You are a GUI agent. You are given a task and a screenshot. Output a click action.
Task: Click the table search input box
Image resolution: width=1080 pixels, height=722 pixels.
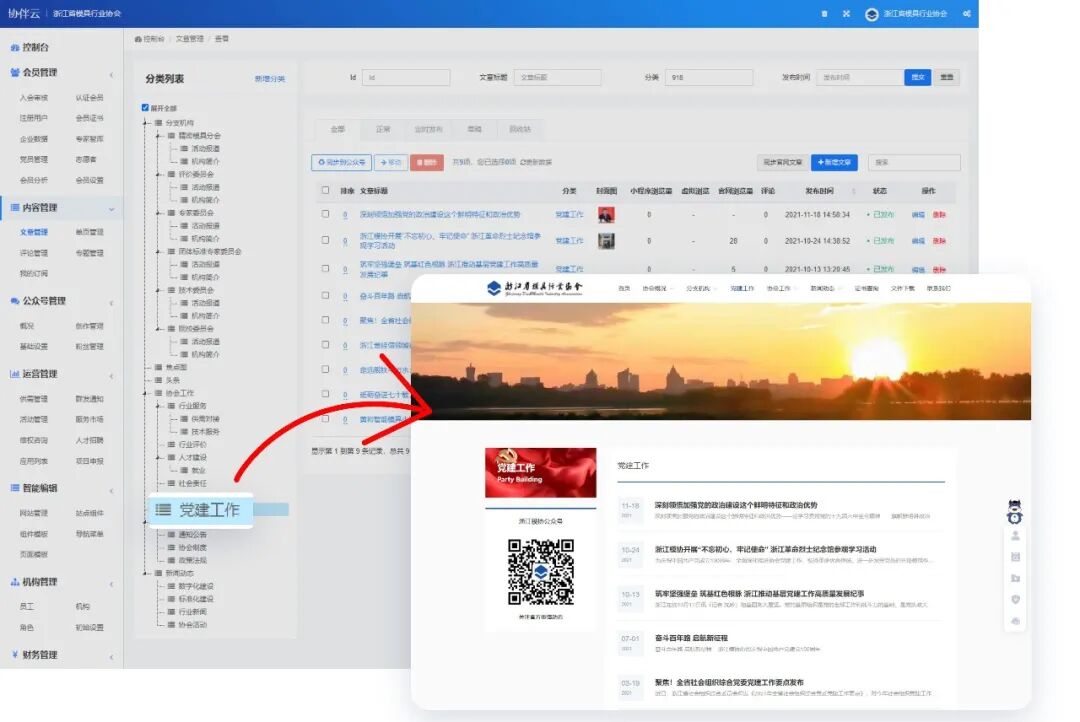click(914, 163)
